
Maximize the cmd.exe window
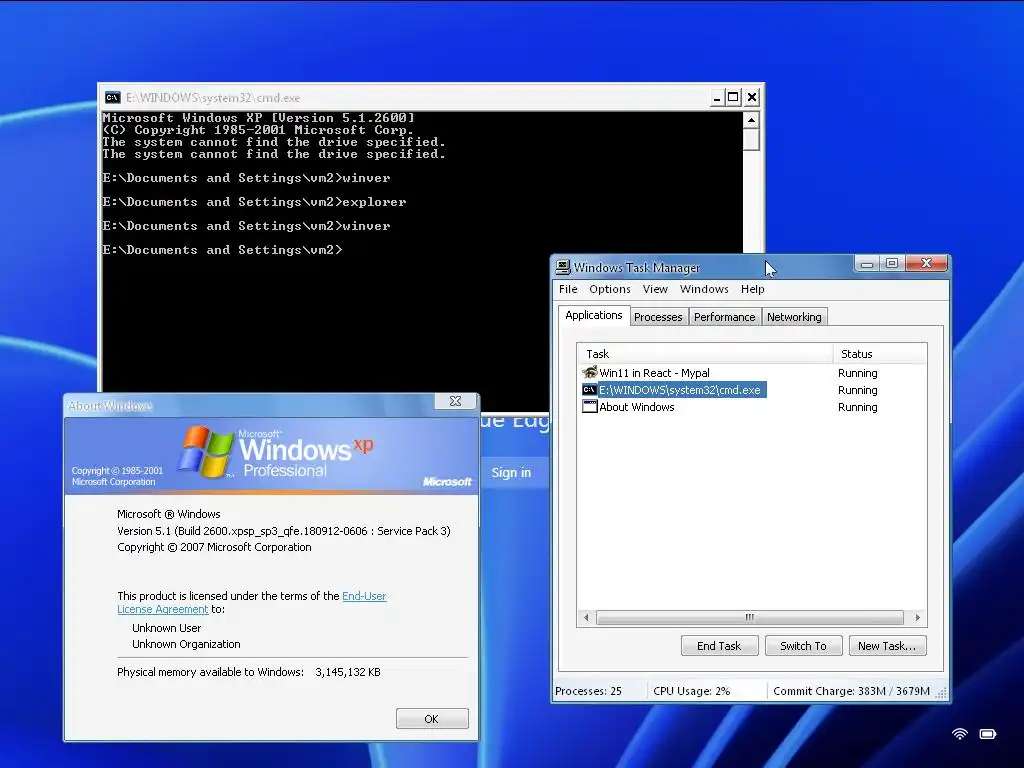click(733, 97)
